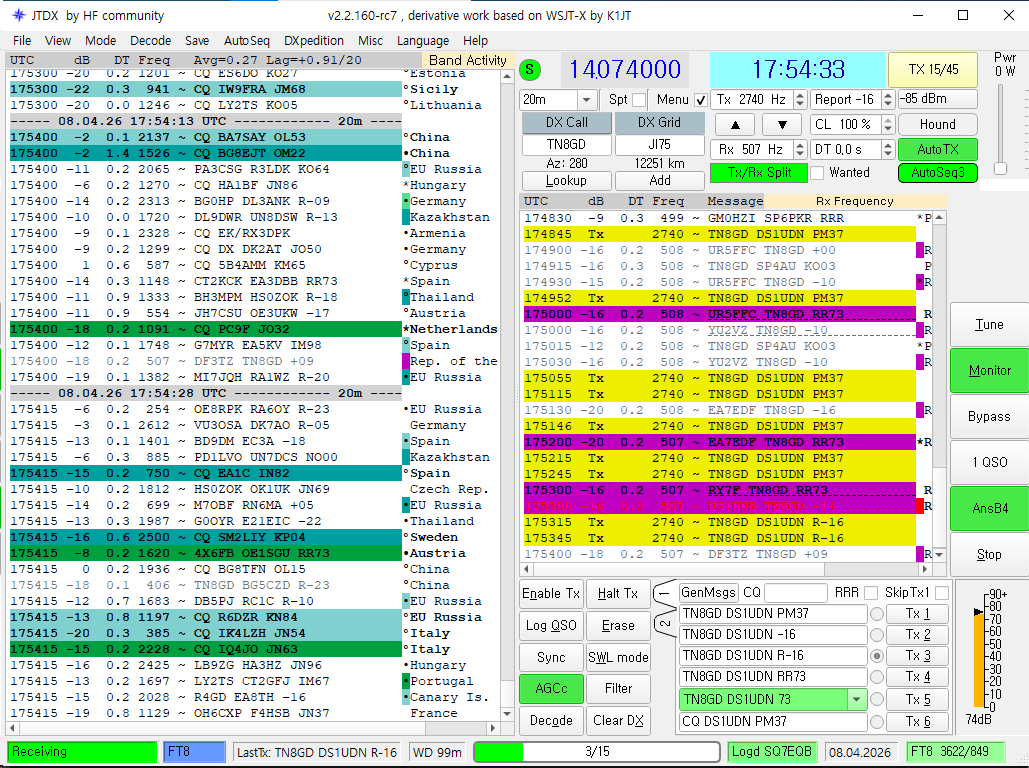The width and height of the screenshot is (1029, 768).
Task: Click the 14074000 frequency display
Action: 624,70
